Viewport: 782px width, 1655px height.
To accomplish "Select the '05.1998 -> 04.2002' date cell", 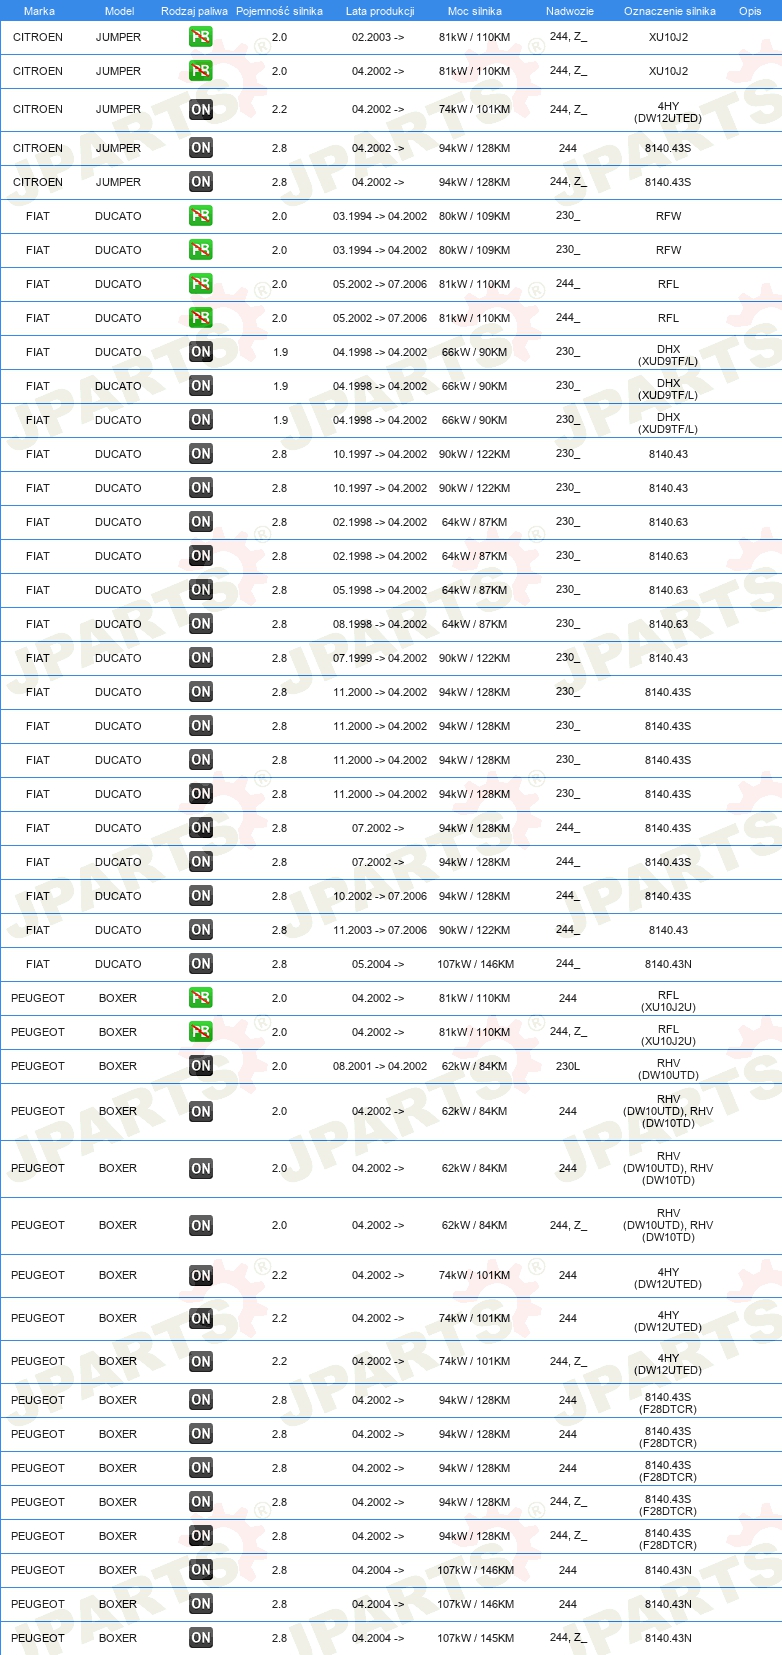I will [380, 590].
